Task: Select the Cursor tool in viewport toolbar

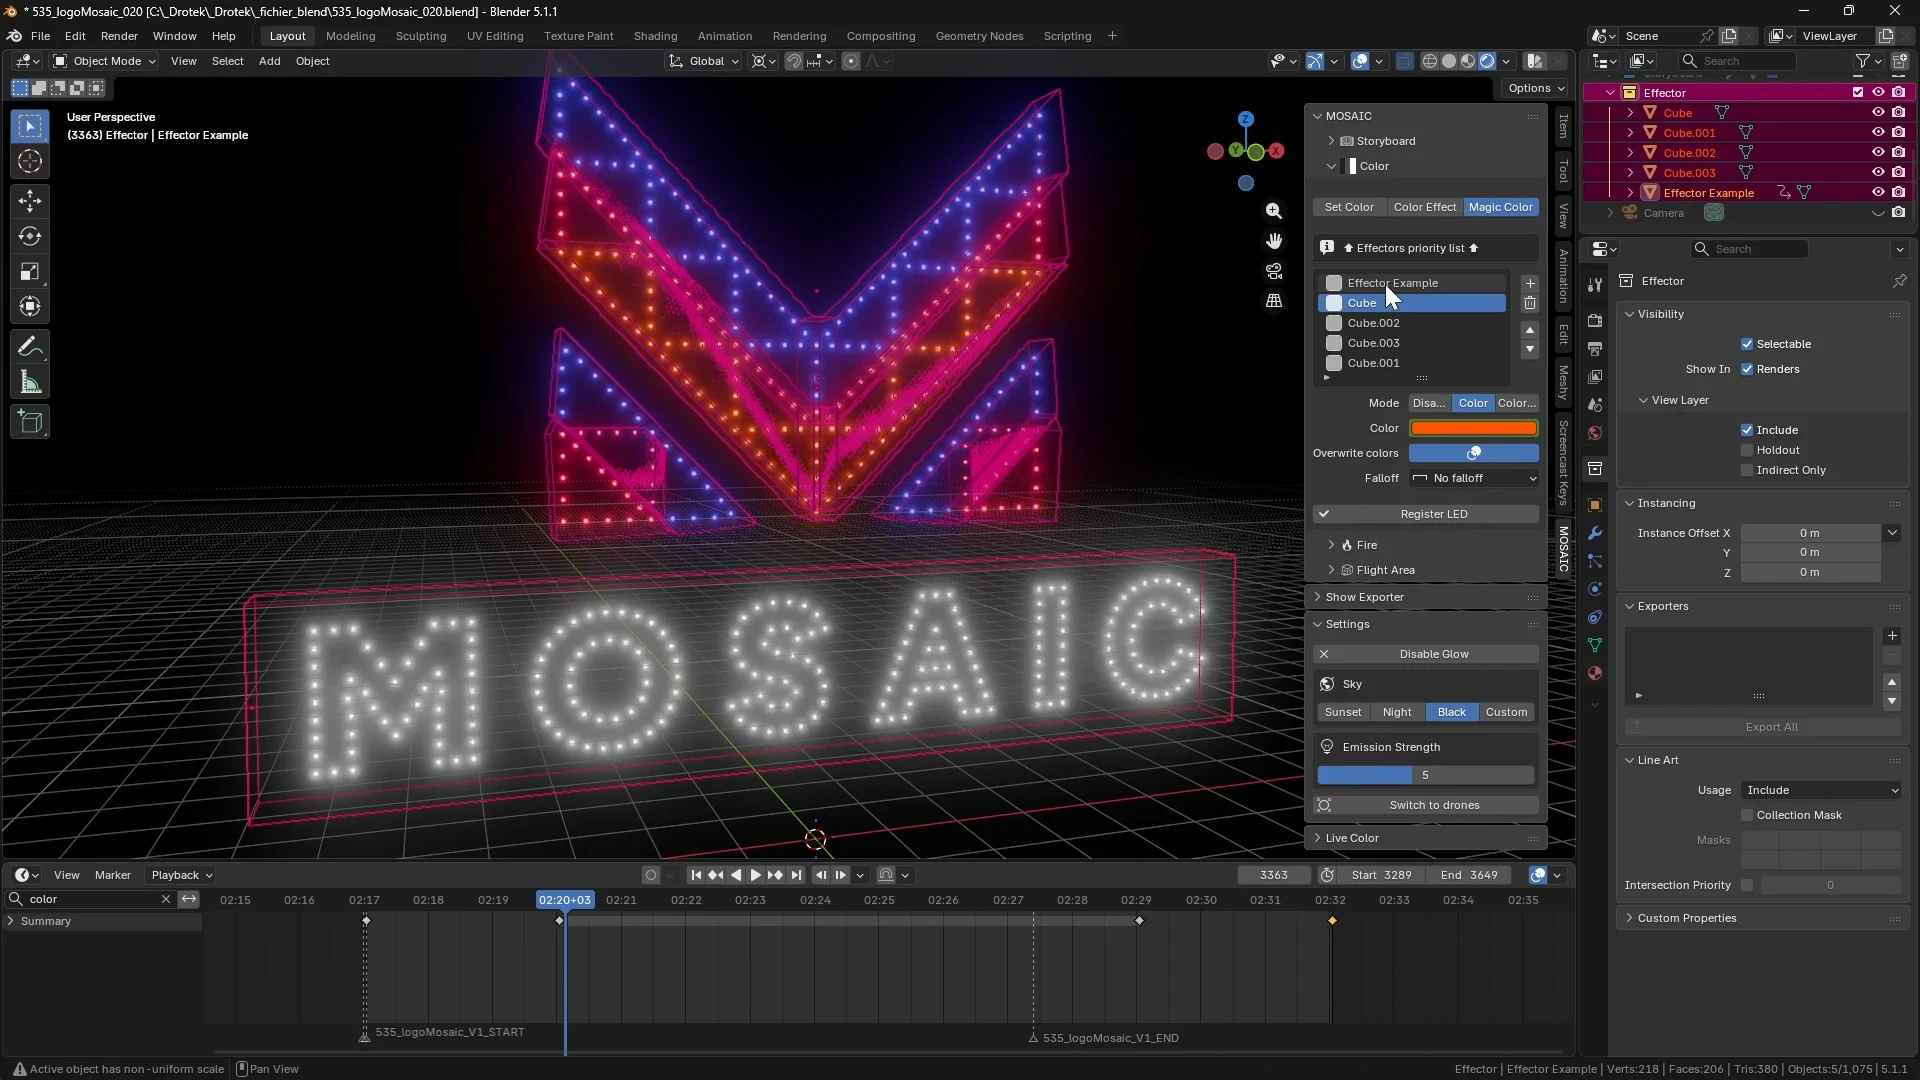Action: tap(30, 161)
